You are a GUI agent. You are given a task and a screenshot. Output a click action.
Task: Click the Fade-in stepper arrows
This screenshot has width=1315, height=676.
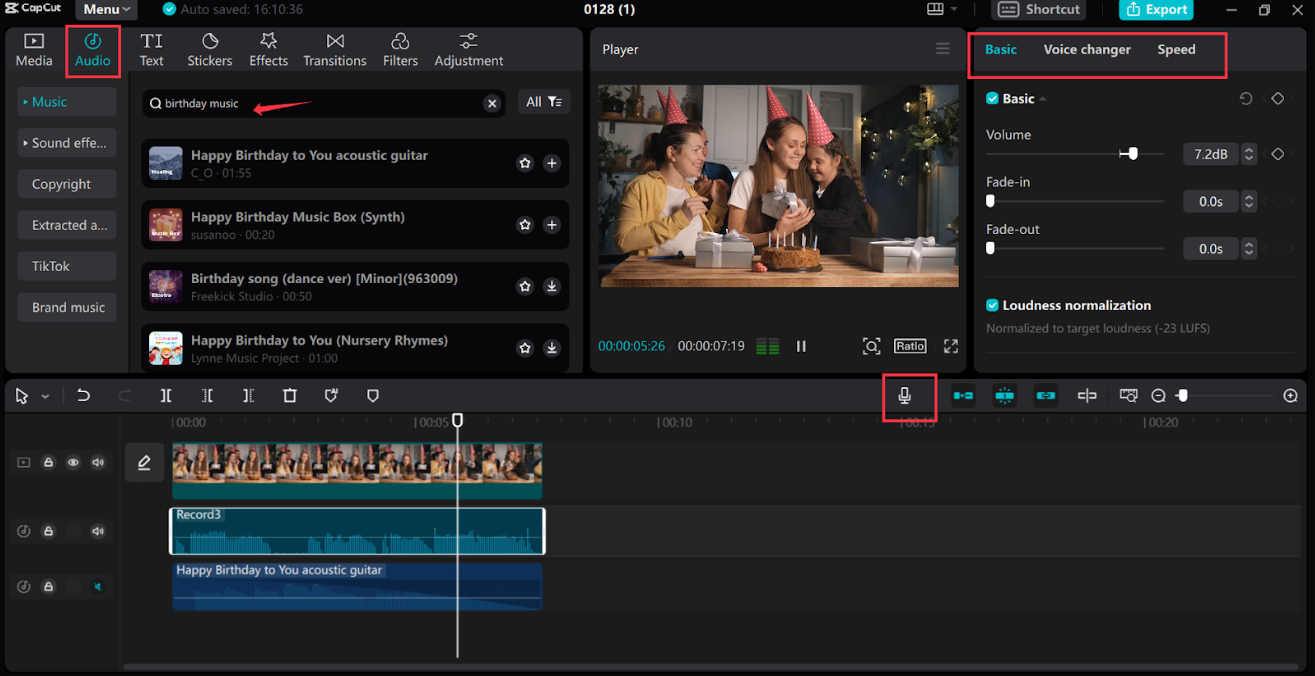[x=1248, y=201]
